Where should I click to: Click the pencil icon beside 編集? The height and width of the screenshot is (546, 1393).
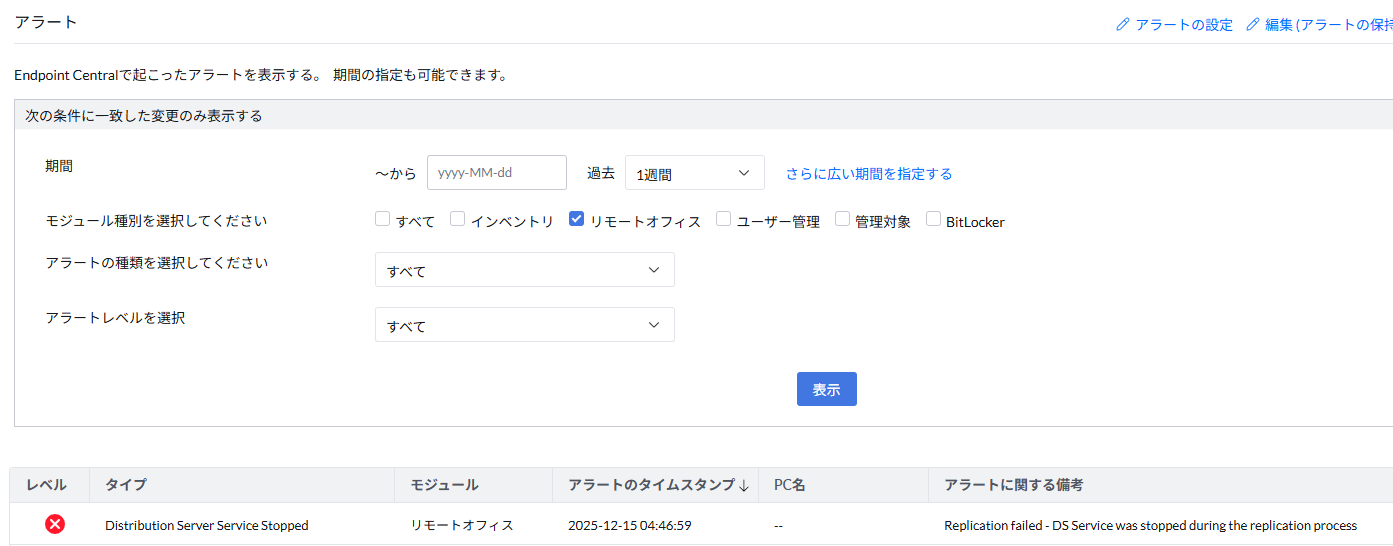point(1252,25)
